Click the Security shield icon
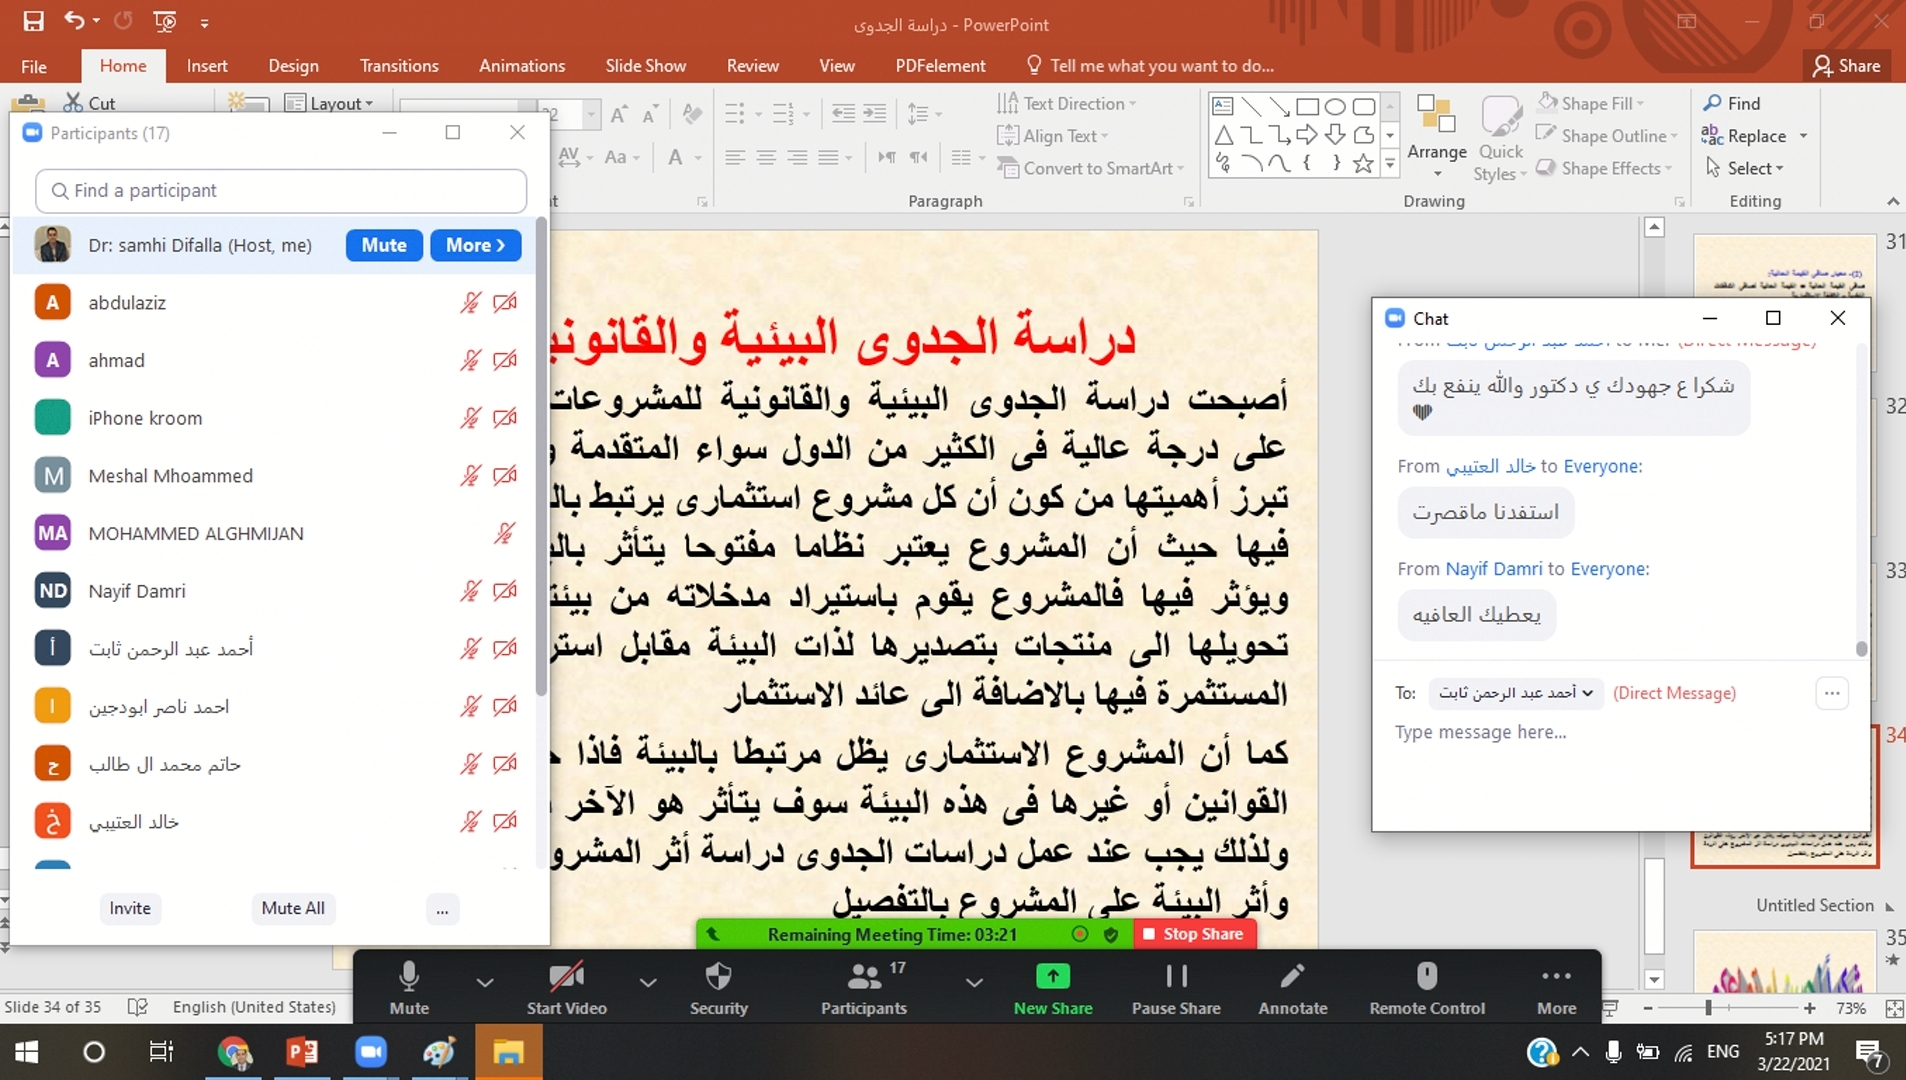The image size is (1906, 1080). (718, 977)
